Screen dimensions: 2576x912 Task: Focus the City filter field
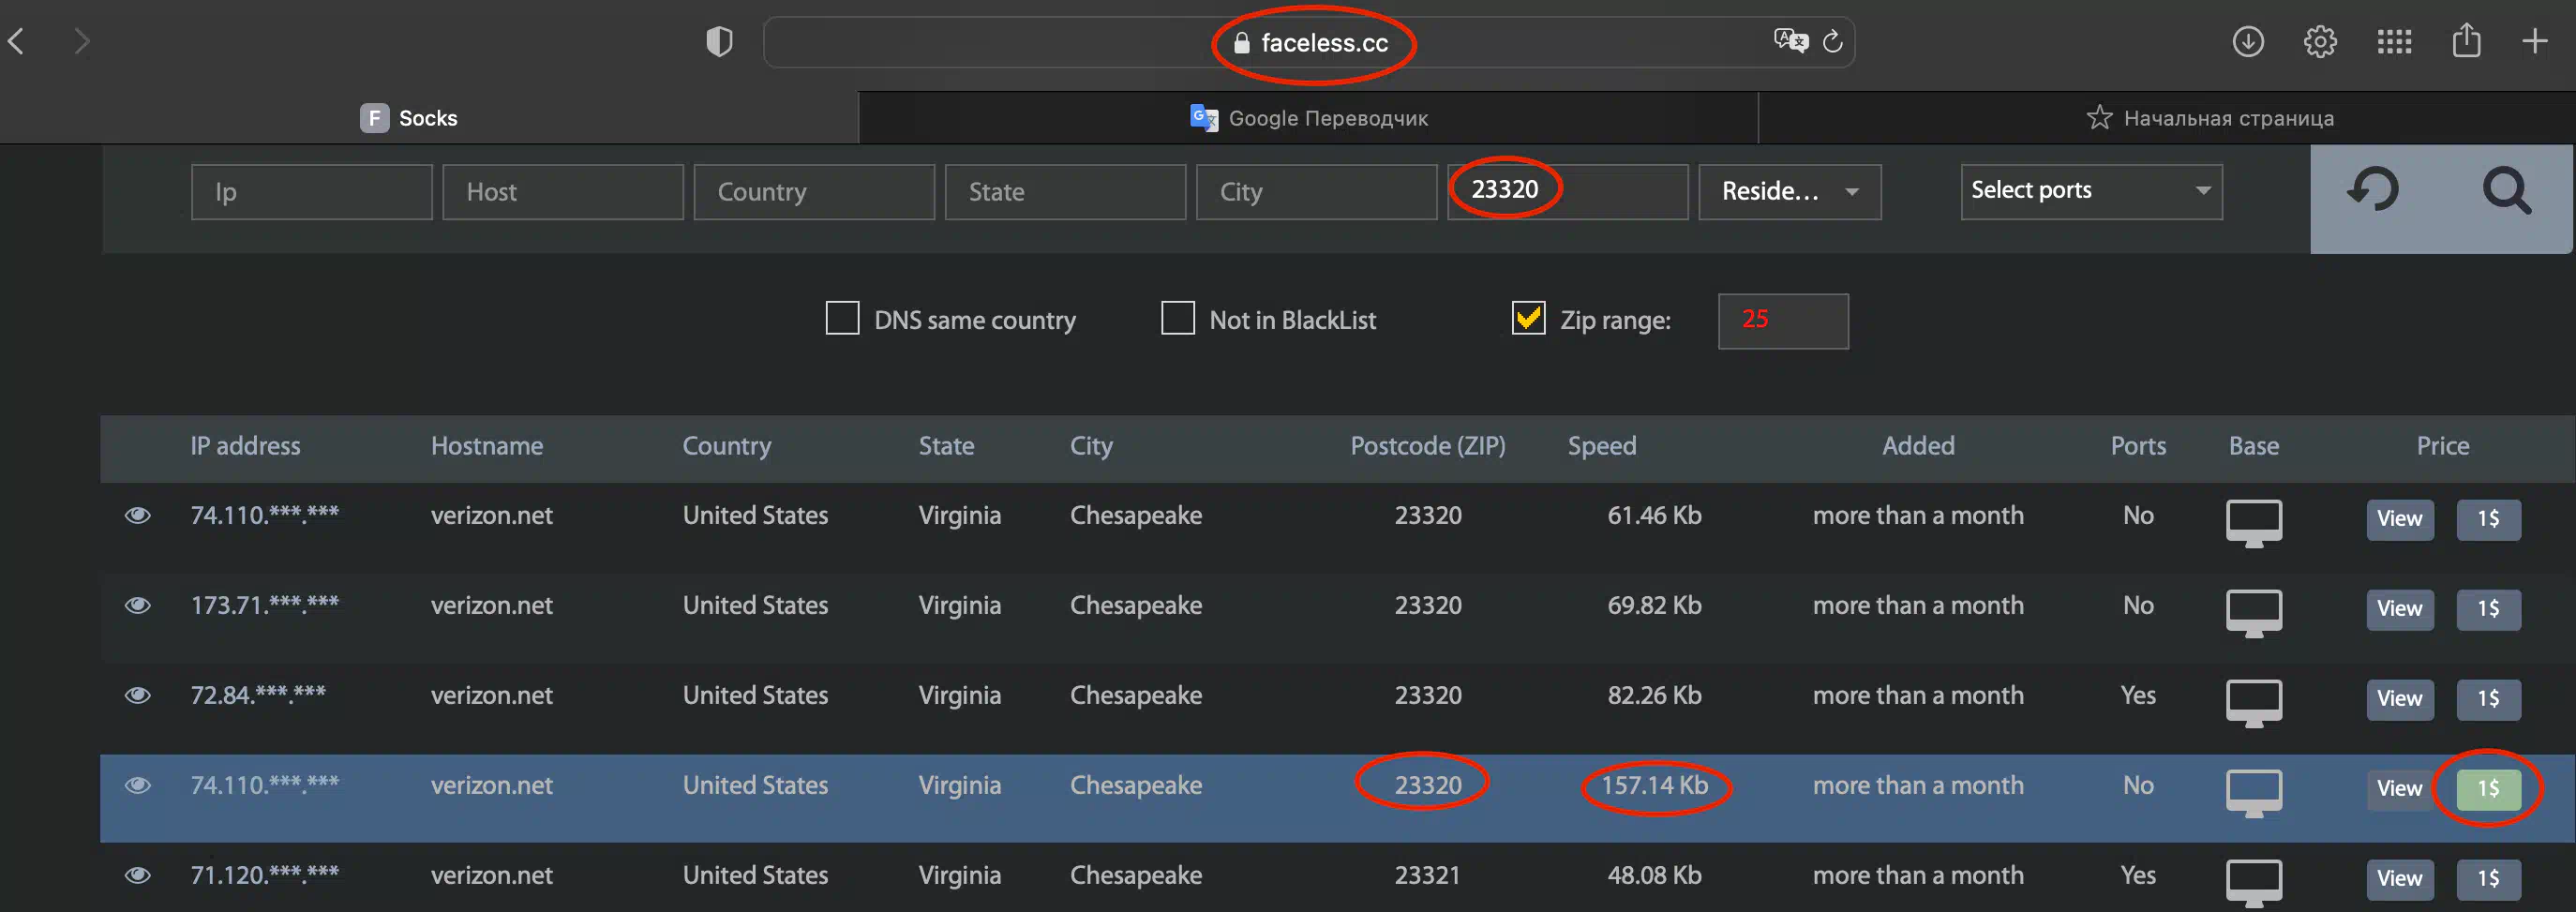coord(1316,191)
